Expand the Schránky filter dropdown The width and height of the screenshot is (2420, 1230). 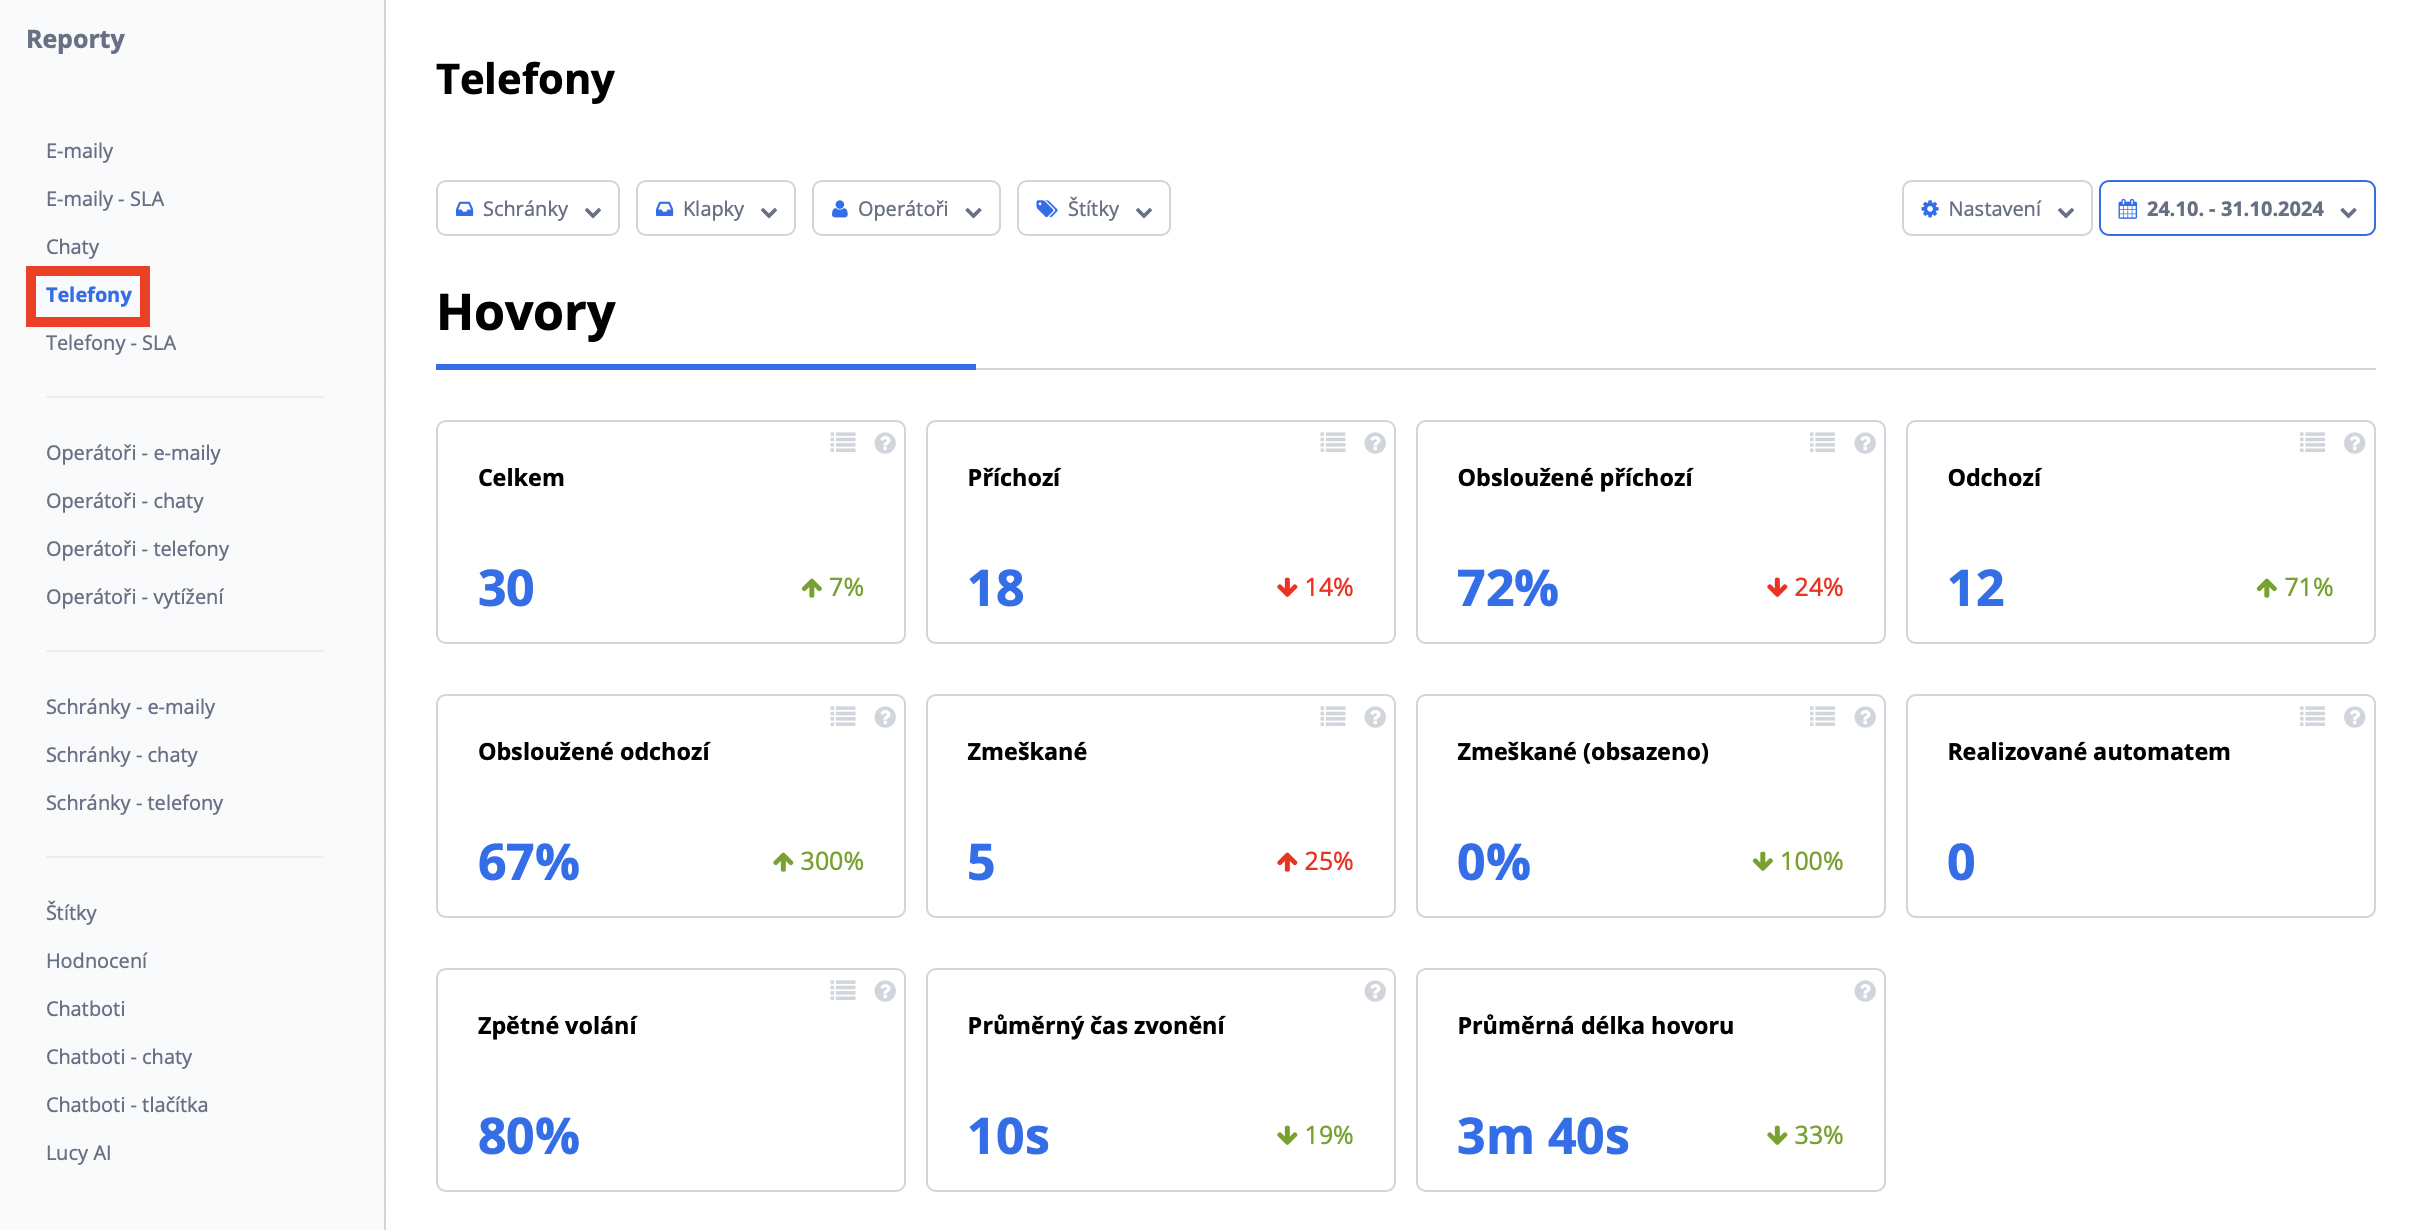click(x=528, y=209)
